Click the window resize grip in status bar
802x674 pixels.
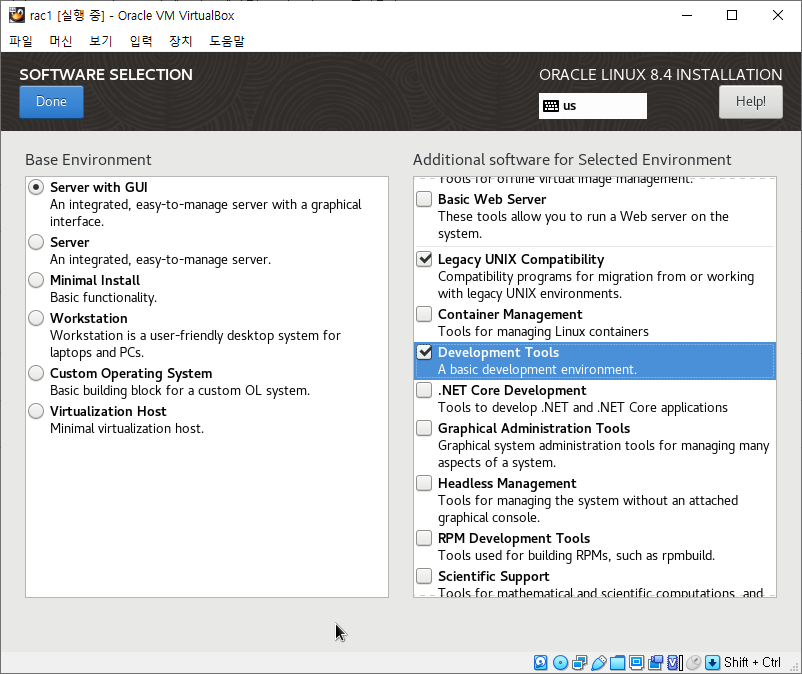[794, 667]
